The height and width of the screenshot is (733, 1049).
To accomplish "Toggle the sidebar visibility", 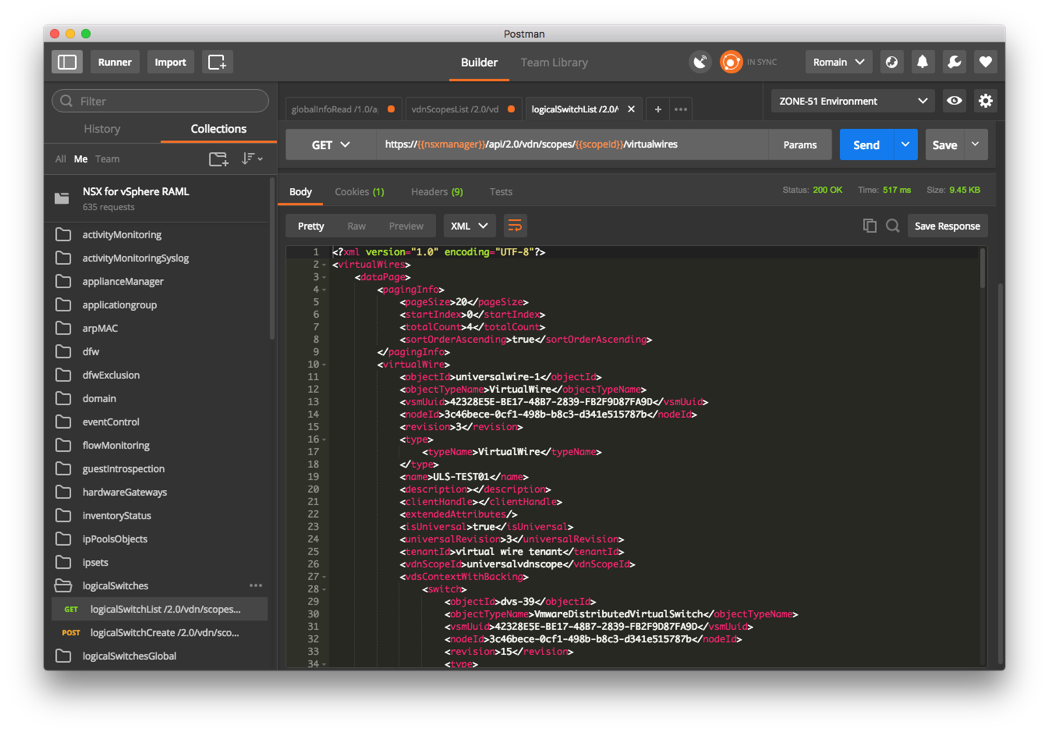I will 66,61.
